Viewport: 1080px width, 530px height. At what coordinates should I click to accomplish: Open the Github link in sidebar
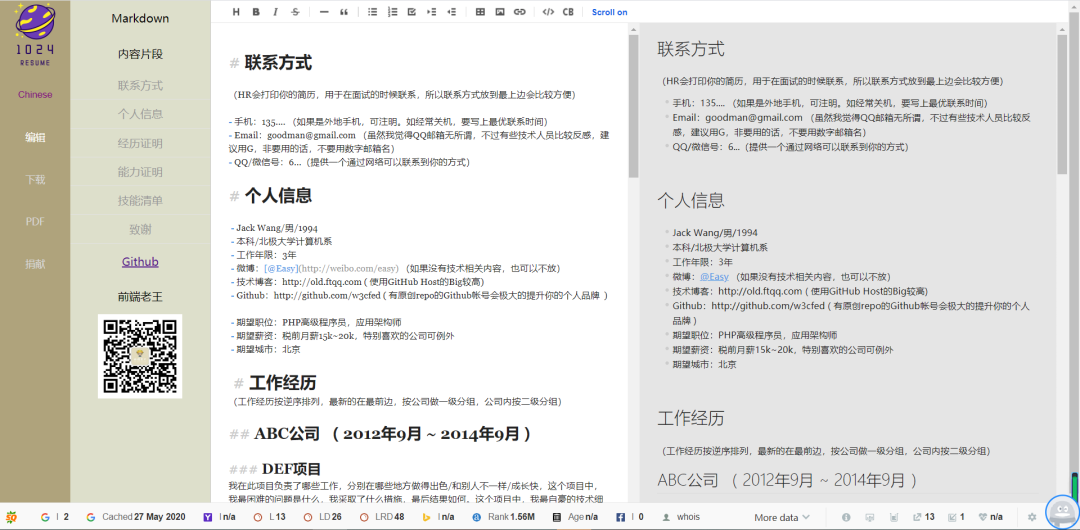(140, 262)
